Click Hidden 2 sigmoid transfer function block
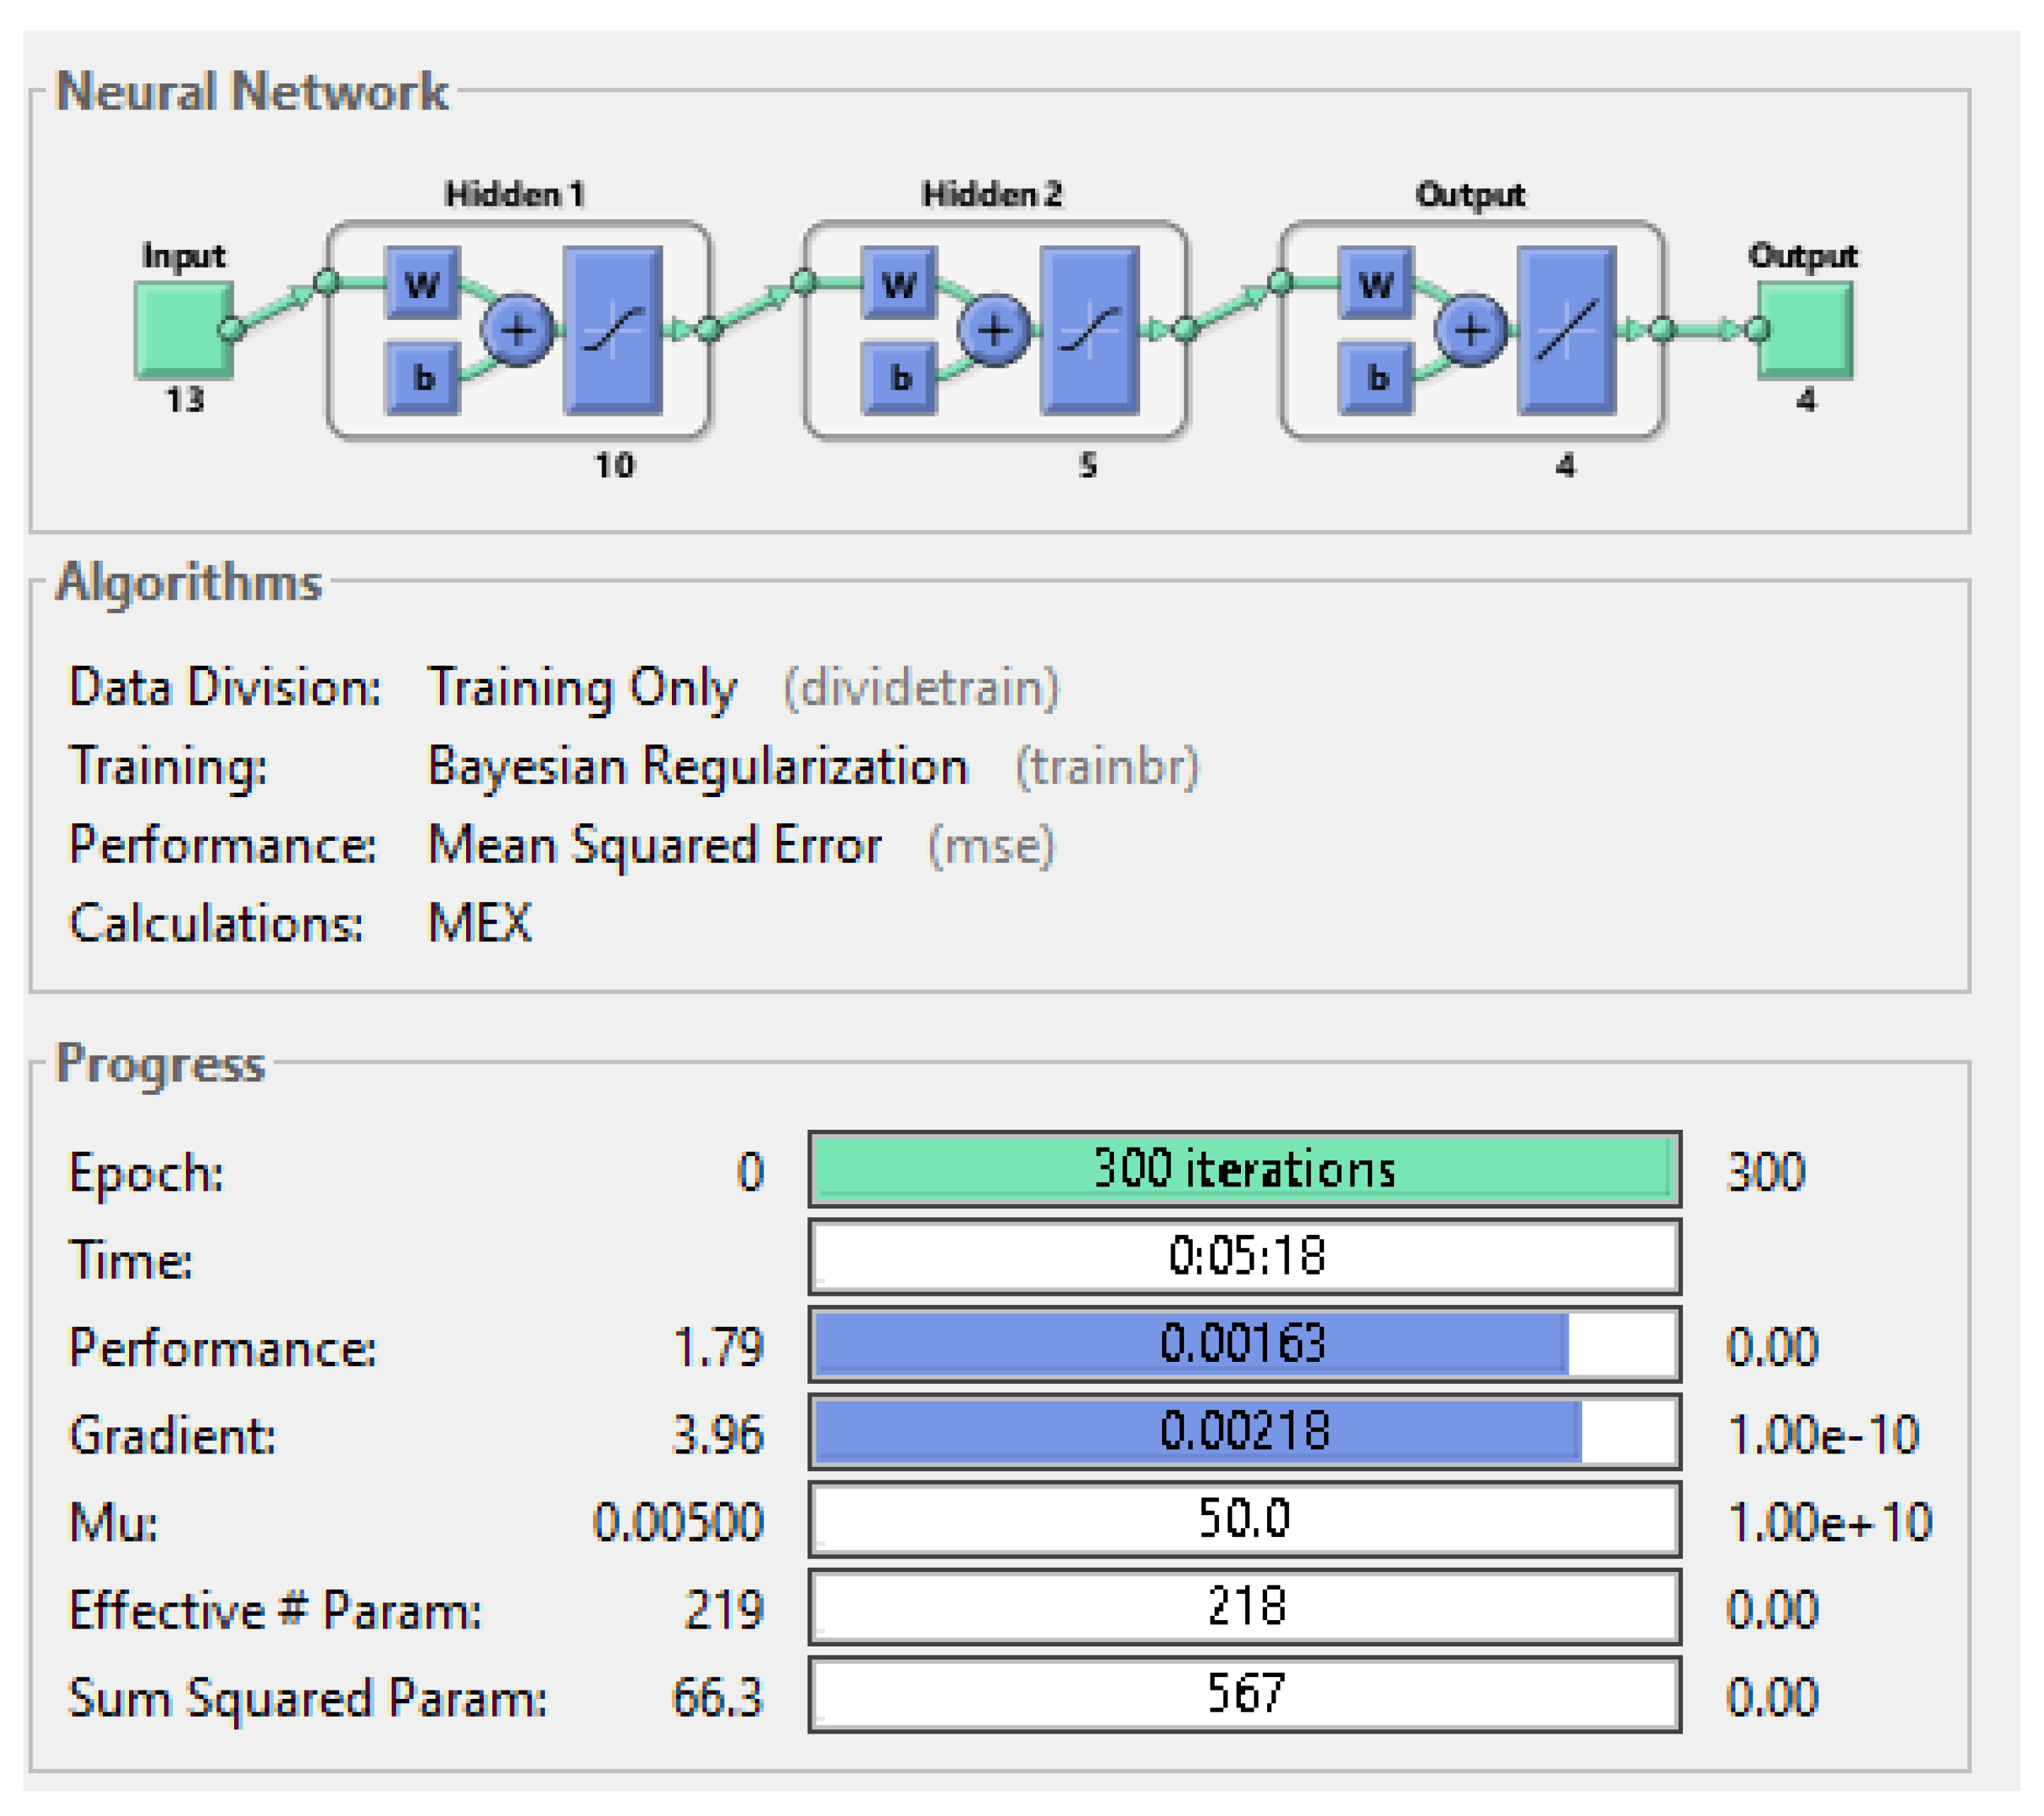The height and width of the screenshot is (1816, 2044). [1090, 330]
